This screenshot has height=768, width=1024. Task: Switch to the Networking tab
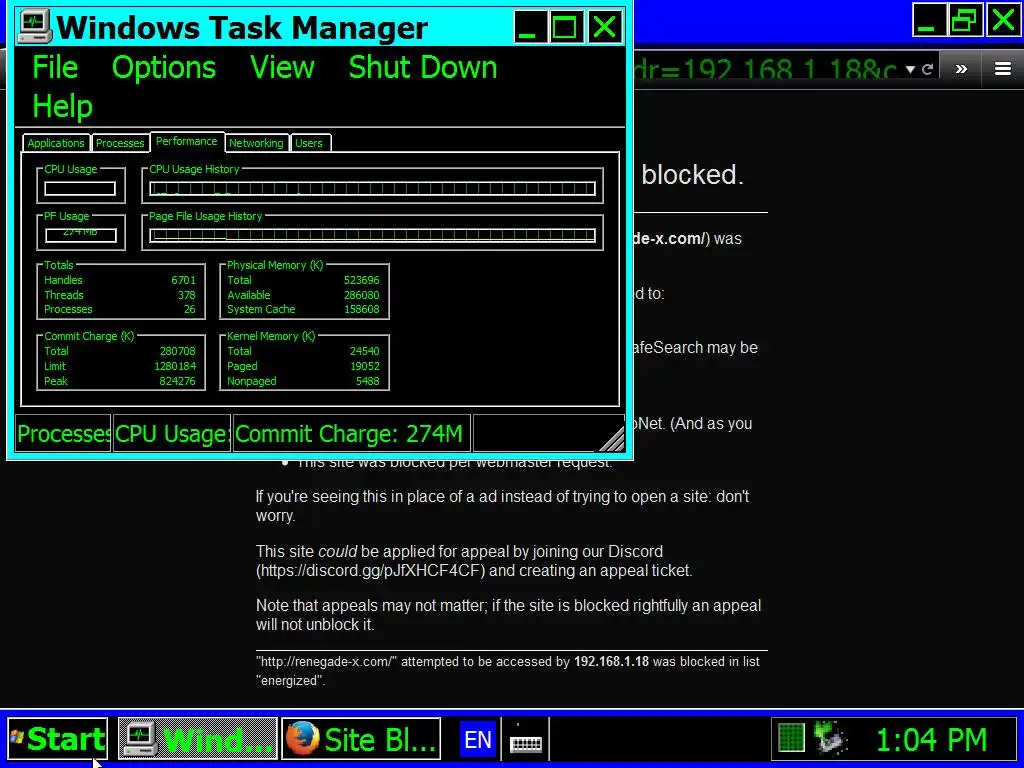(x=256, y=143)
